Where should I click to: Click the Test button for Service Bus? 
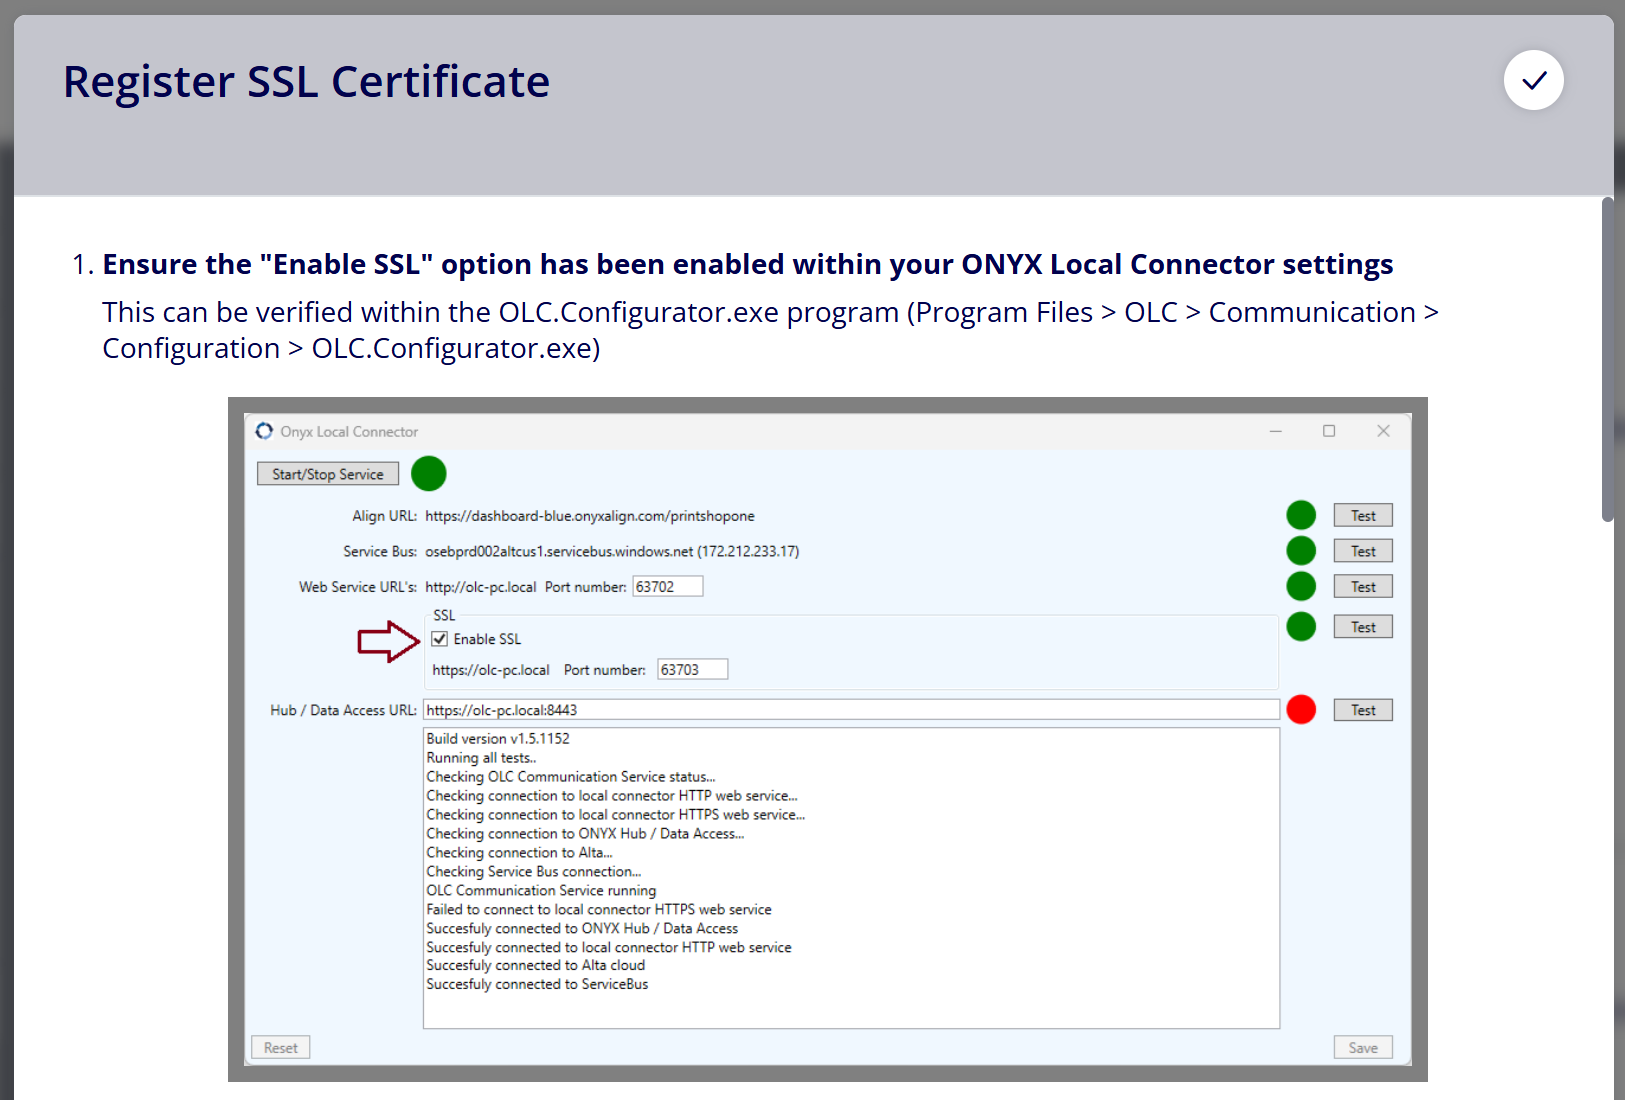click(1363, 551)
